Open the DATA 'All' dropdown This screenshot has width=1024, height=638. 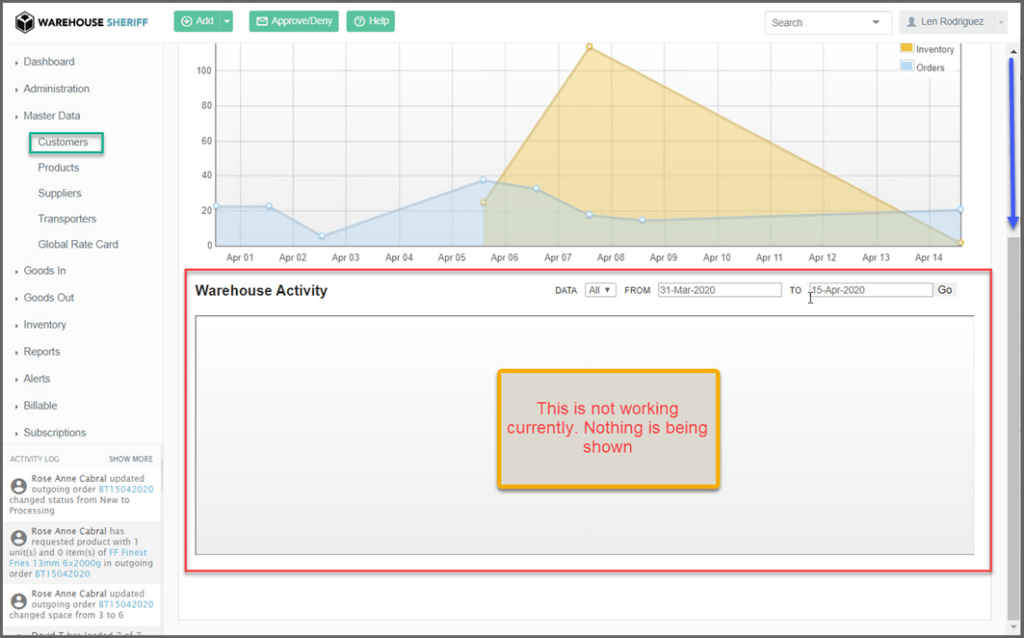[x=600, y=290]
